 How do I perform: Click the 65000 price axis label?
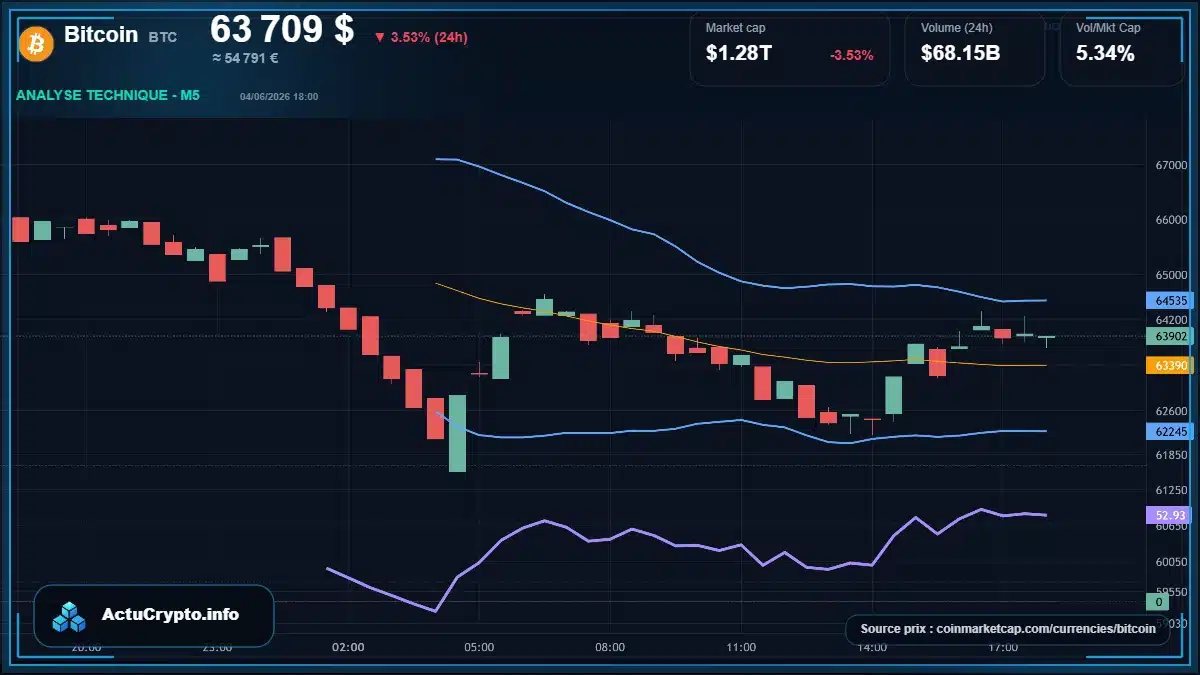(x=1171, y=275)
